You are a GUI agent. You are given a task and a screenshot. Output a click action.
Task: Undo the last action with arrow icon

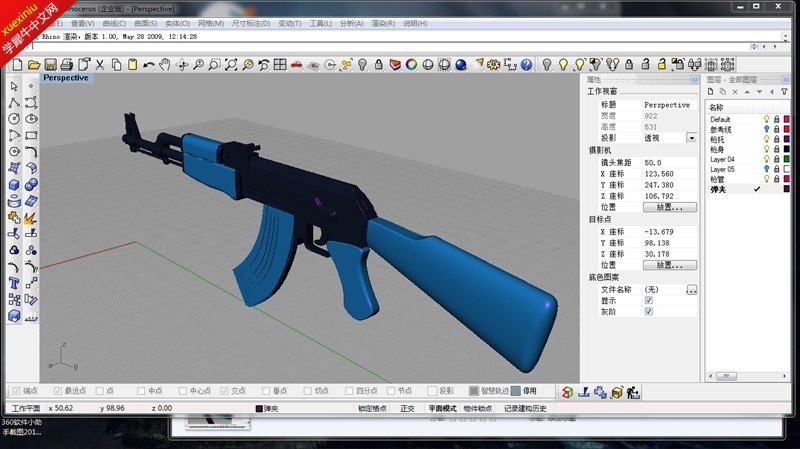149,65
